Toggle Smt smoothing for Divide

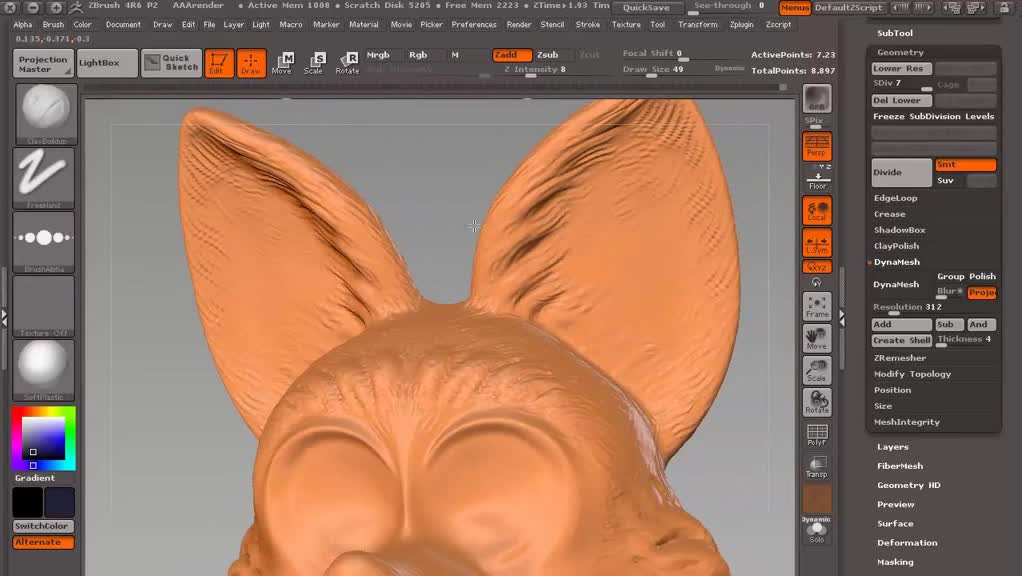(966, 165)
